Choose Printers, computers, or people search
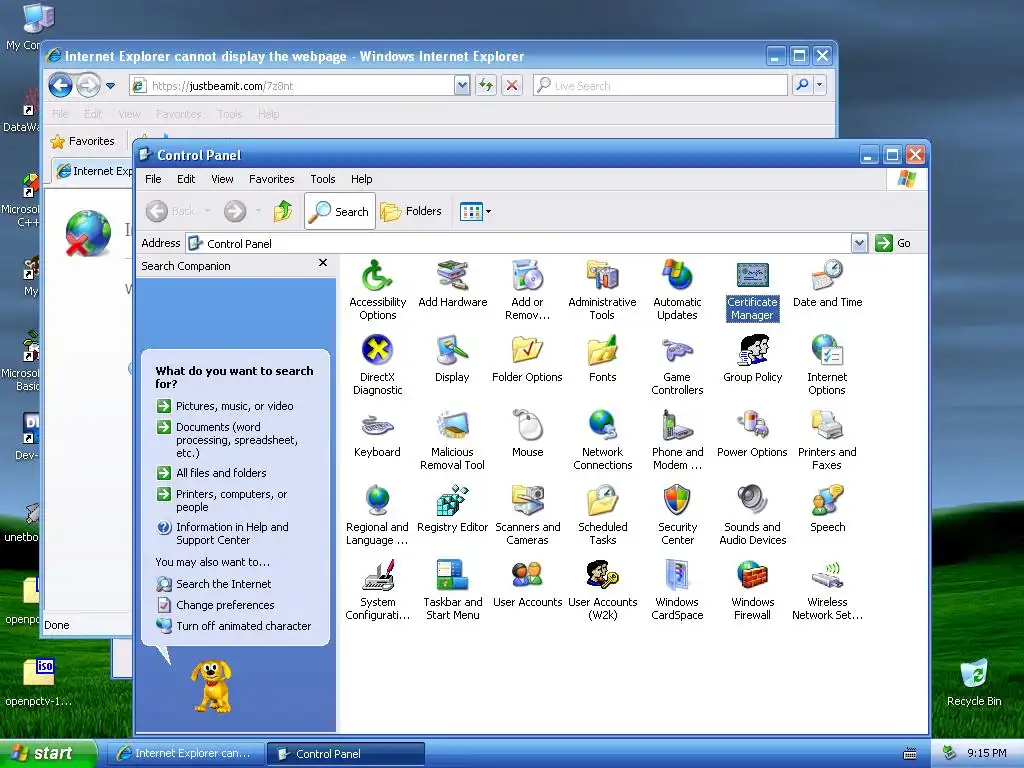The height and width of the screenshot is (768, 1024). click(222, 500)
